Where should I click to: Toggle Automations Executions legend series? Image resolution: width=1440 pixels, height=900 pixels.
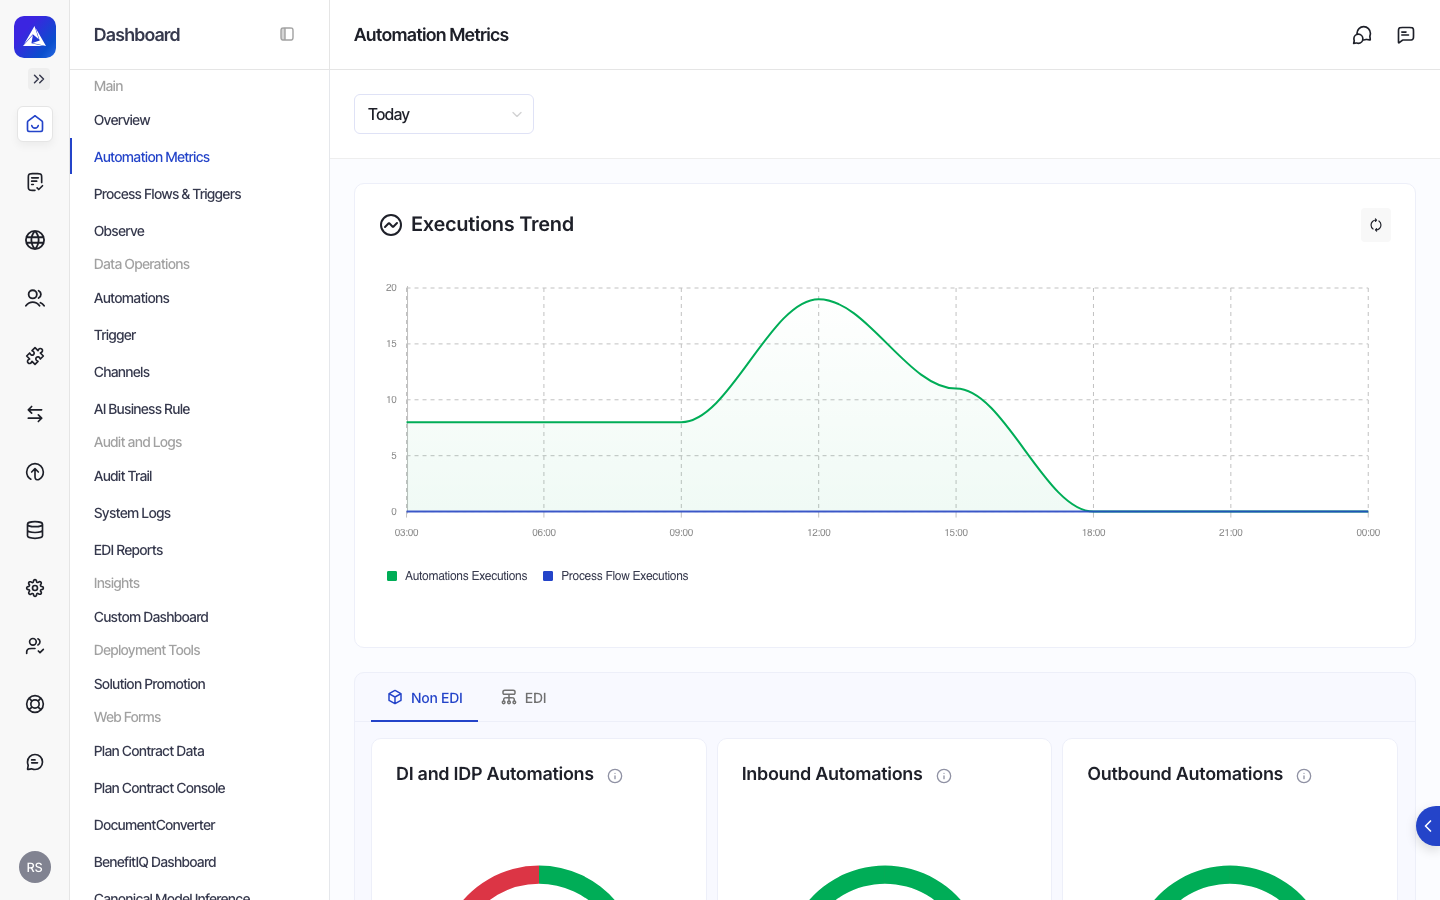457,576
